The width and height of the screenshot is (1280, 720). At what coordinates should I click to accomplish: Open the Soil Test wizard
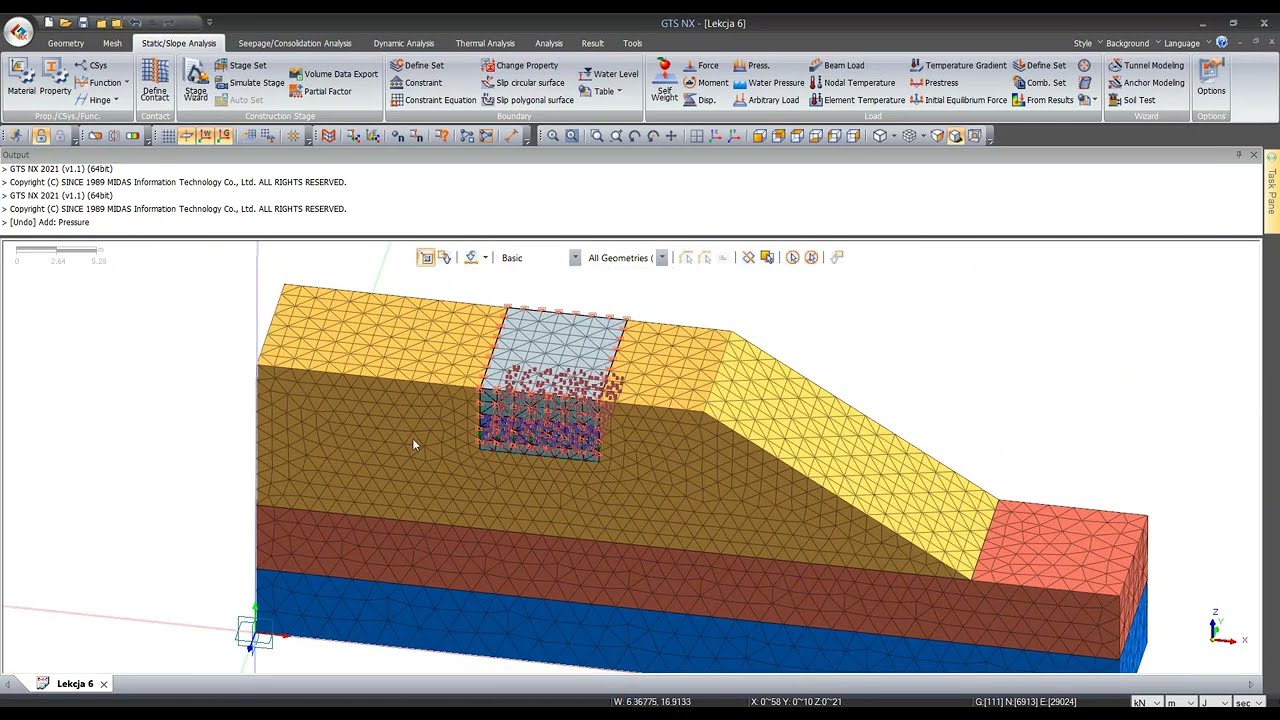1132,100
